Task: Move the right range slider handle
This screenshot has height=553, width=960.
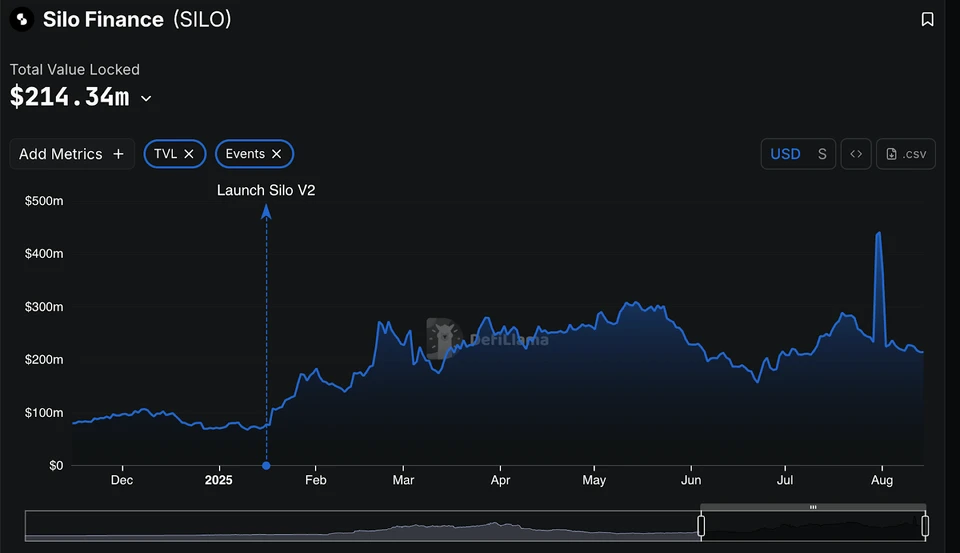Action: point(924,525)
